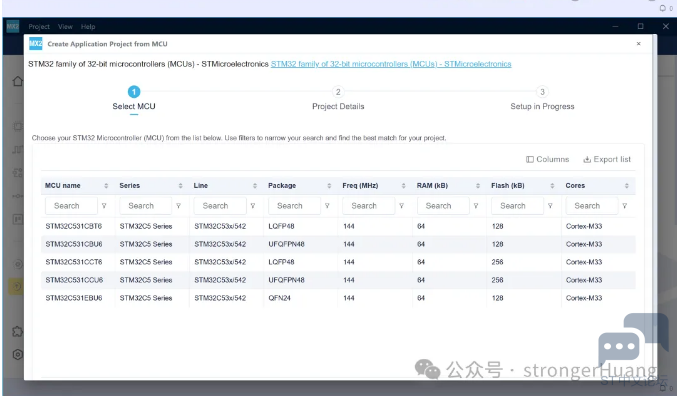Open filter options for Line
This screenshot has width=677, height=396.
click(253, 206)
